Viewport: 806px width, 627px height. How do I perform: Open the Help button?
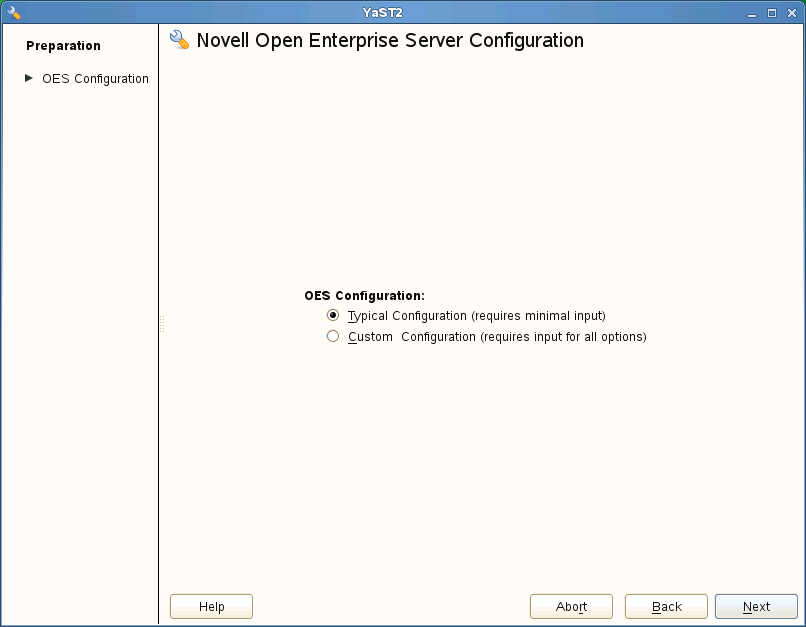coord(211,606)
